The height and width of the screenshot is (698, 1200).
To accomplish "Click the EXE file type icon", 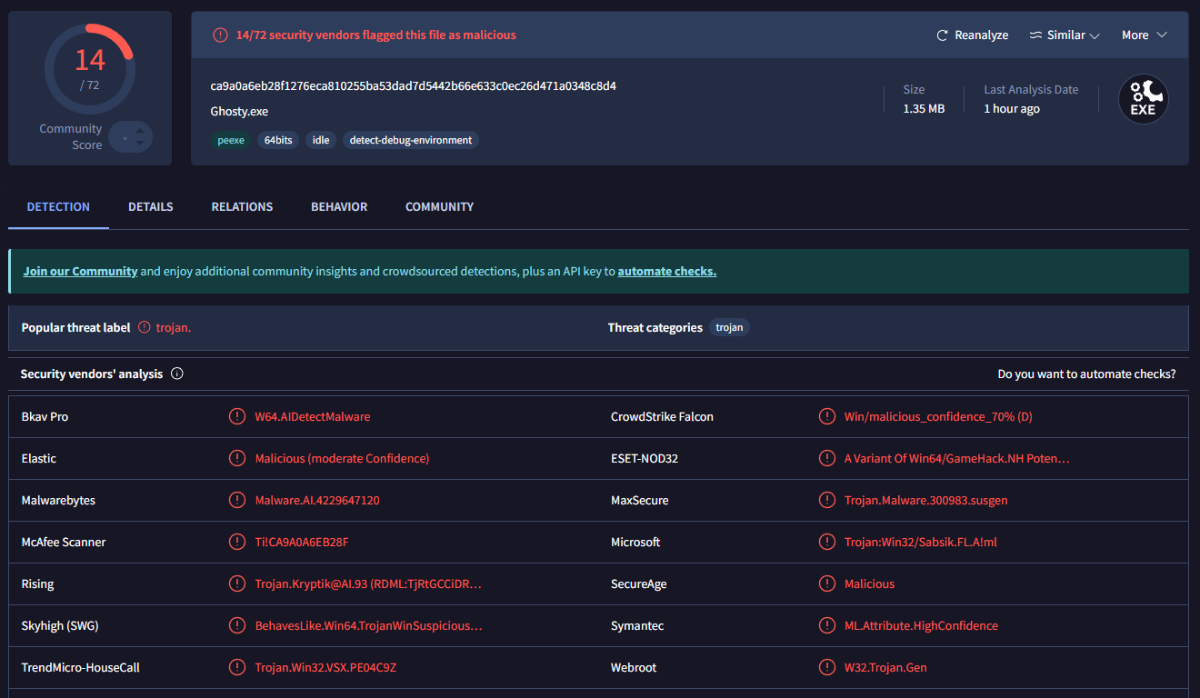I will pos(1143,99).
